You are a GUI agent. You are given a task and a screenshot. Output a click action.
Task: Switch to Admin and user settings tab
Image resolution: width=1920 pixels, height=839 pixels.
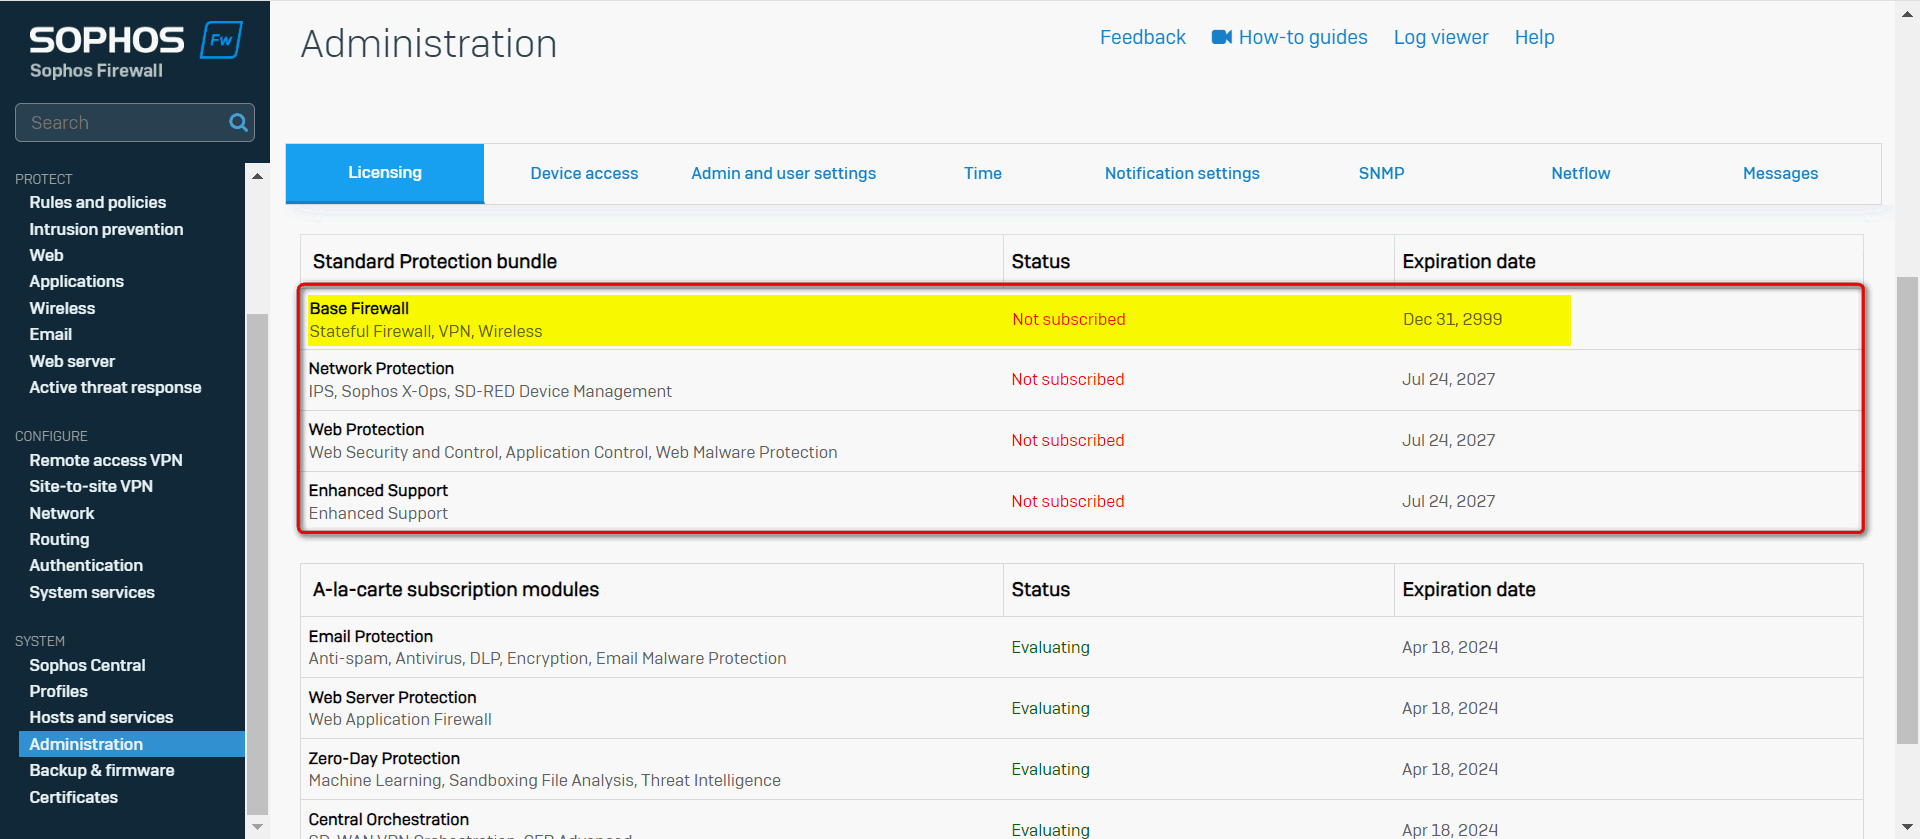point(783,173)
